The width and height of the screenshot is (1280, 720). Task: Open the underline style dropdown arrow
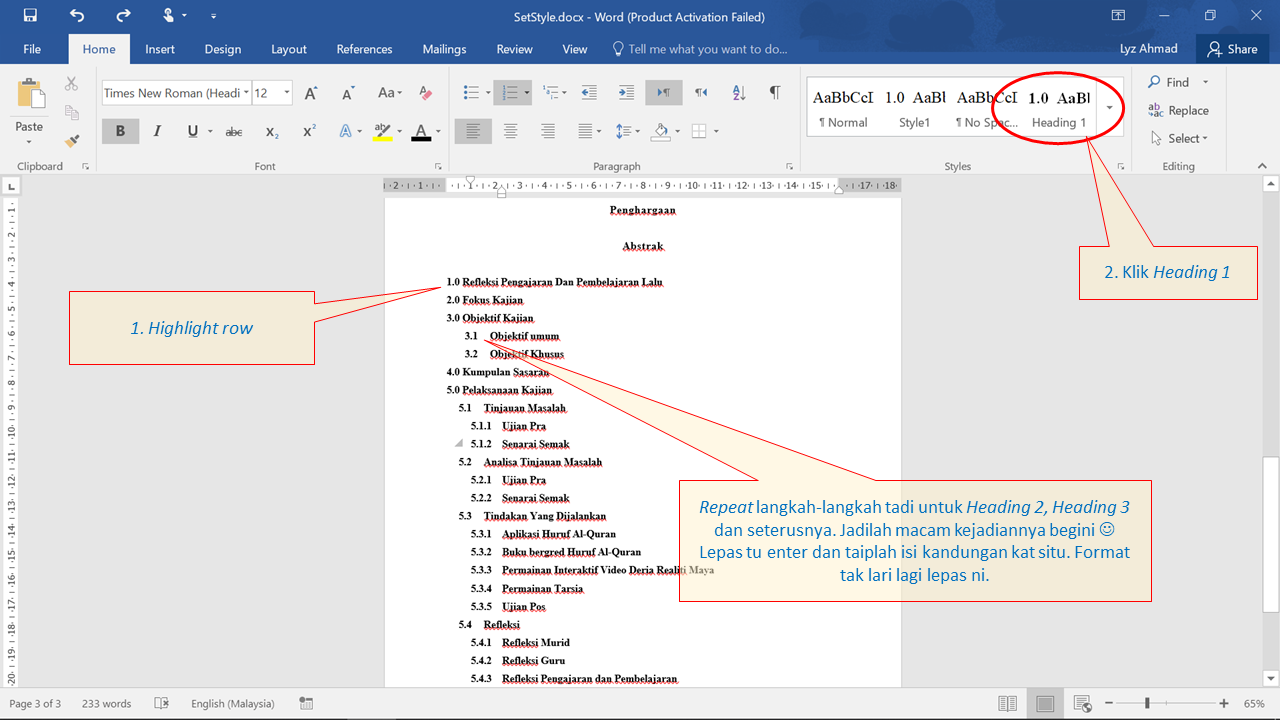coord(212,131)
